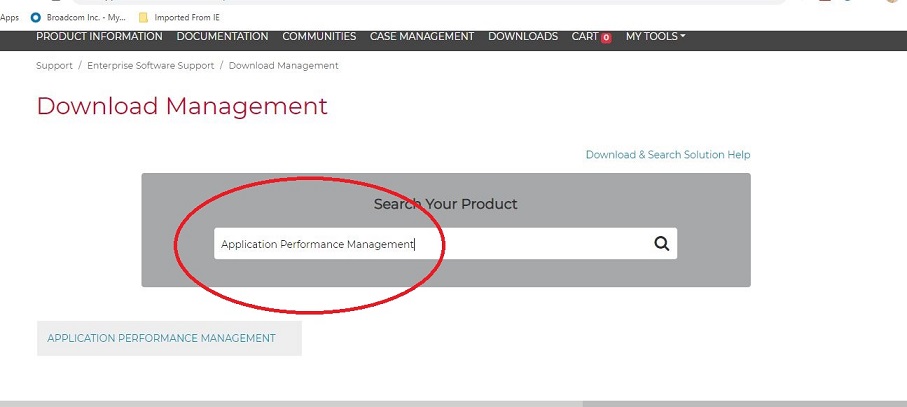Click Enterprise Software Support breadcrumb link
907x407 pixels.
click(x=150, y=66)
